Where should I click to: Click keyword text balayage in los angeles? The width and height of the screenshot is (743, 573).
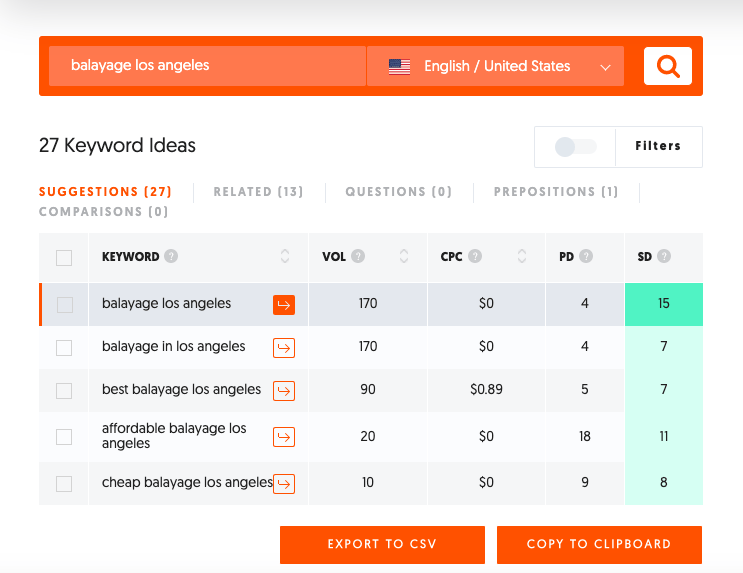[173, 346]
